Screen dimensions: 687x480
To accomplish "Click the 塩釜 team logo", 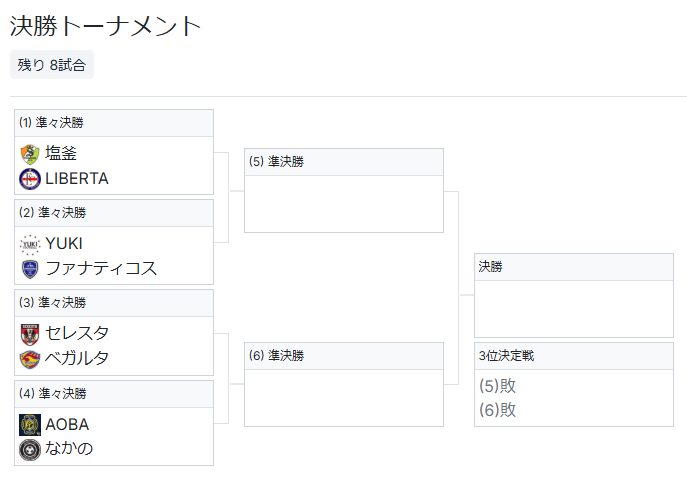I will click(29, 154).
